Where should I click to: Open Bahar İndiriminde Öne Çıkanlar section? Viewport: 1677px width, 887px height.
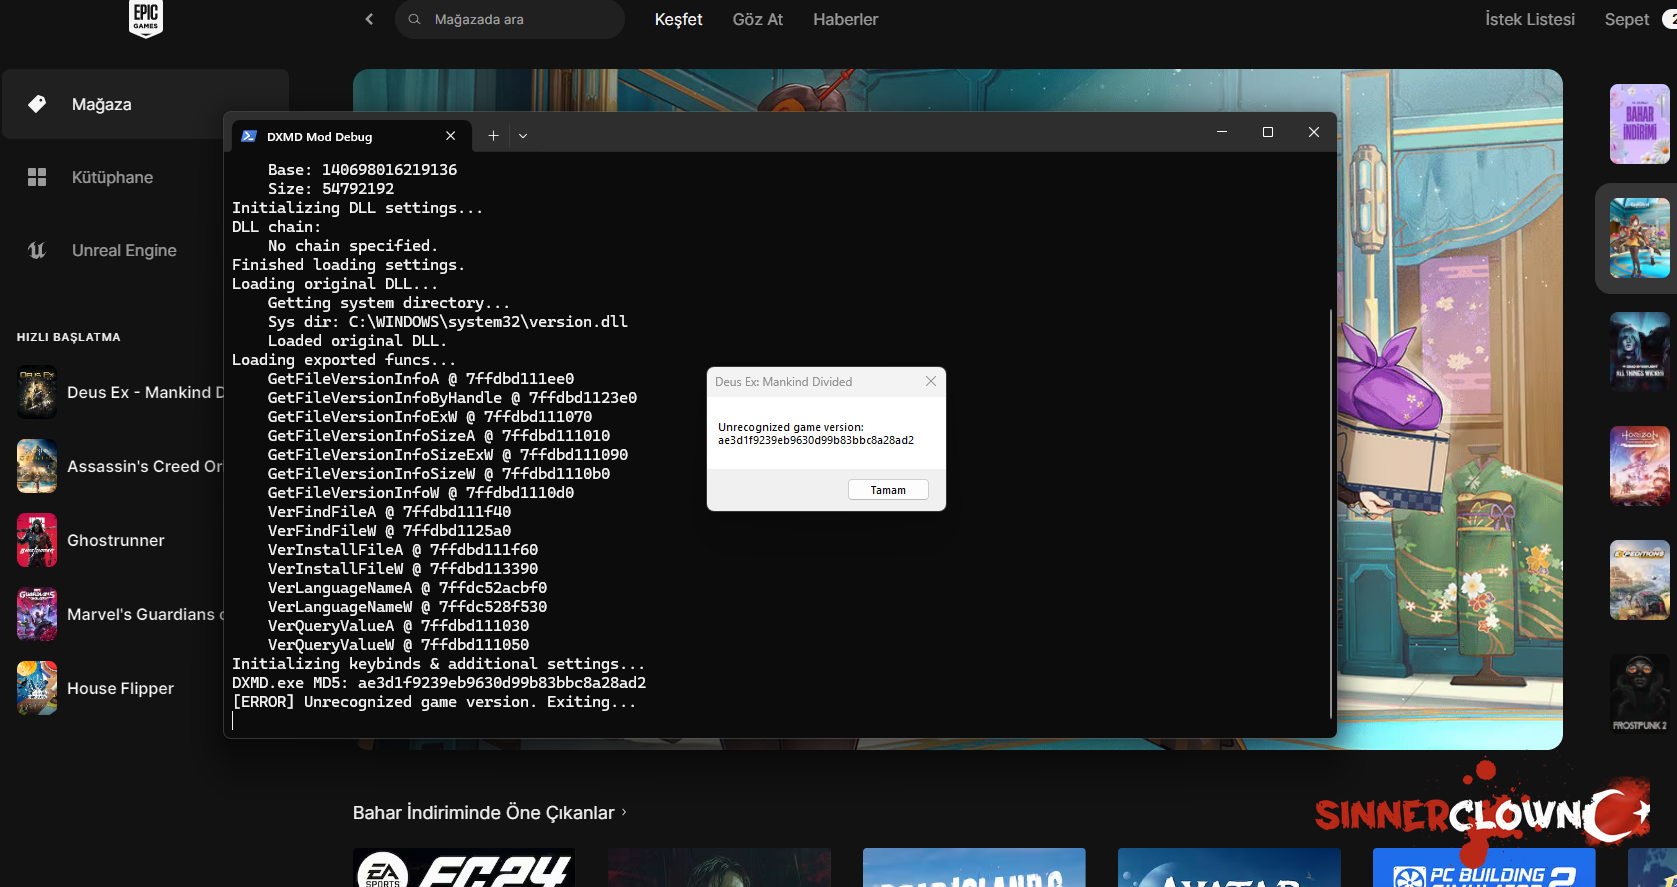click(x=483, y=813)
